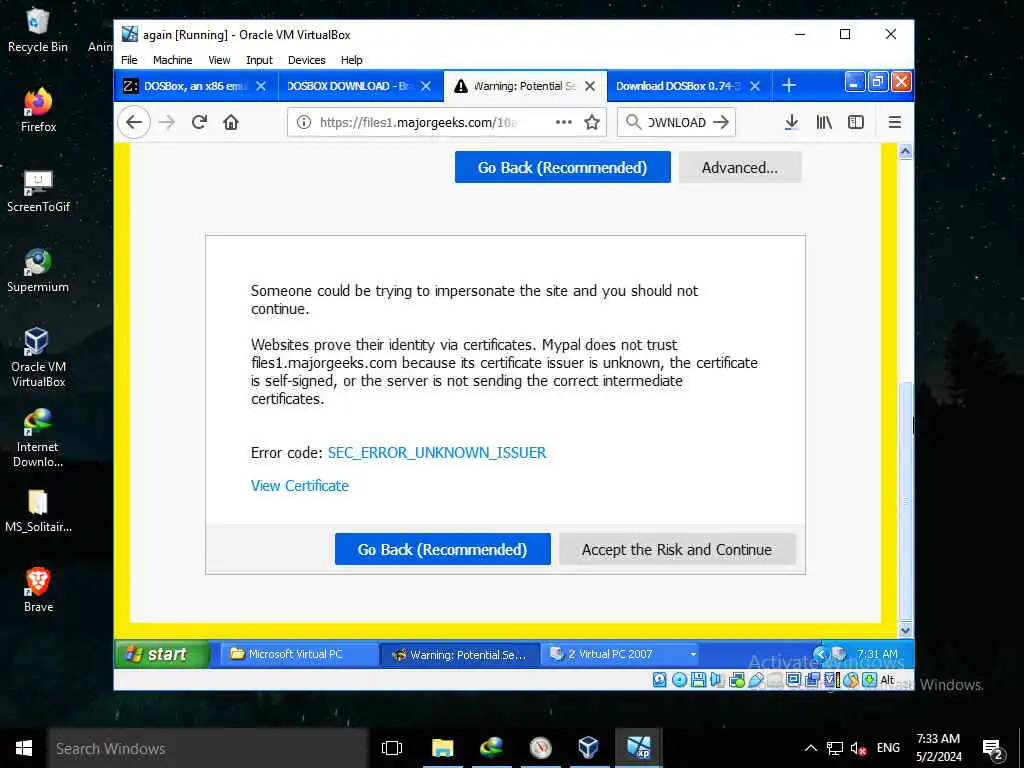
Task: Open VirtualBox Machine menu
Action: click(172, 60)
